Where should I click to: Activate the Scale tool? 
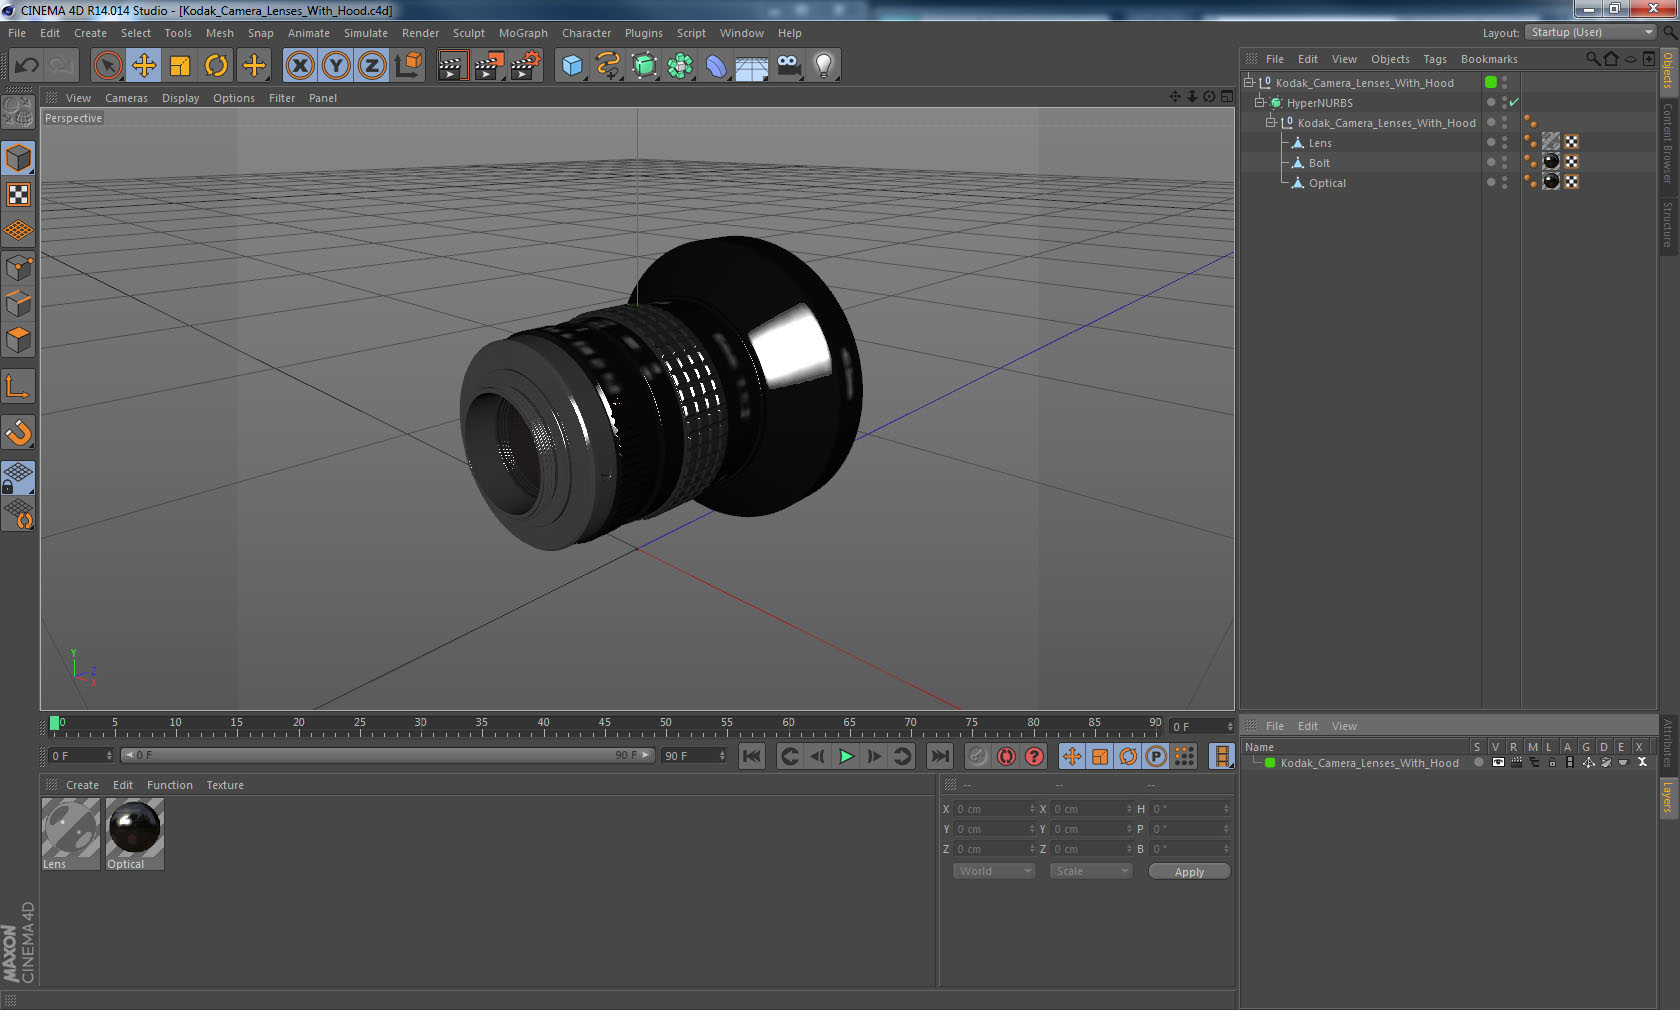pos(180,66)
